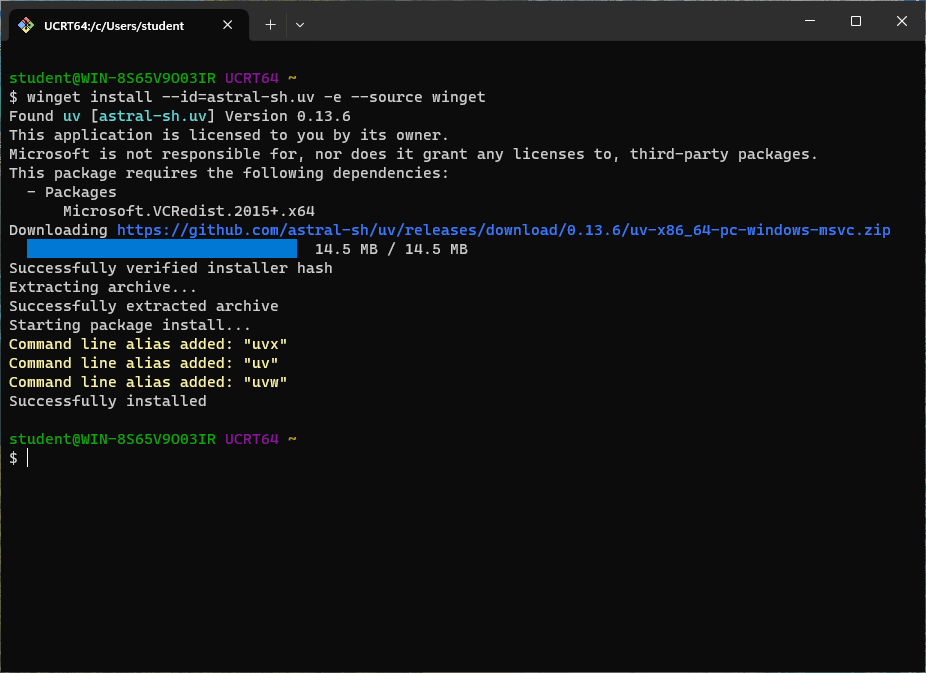Image resolution: width=926 pixels, height=673 pixels.
Task: Click the blue download progress bar
Action: pyautogui.click(x=162, y=249)
